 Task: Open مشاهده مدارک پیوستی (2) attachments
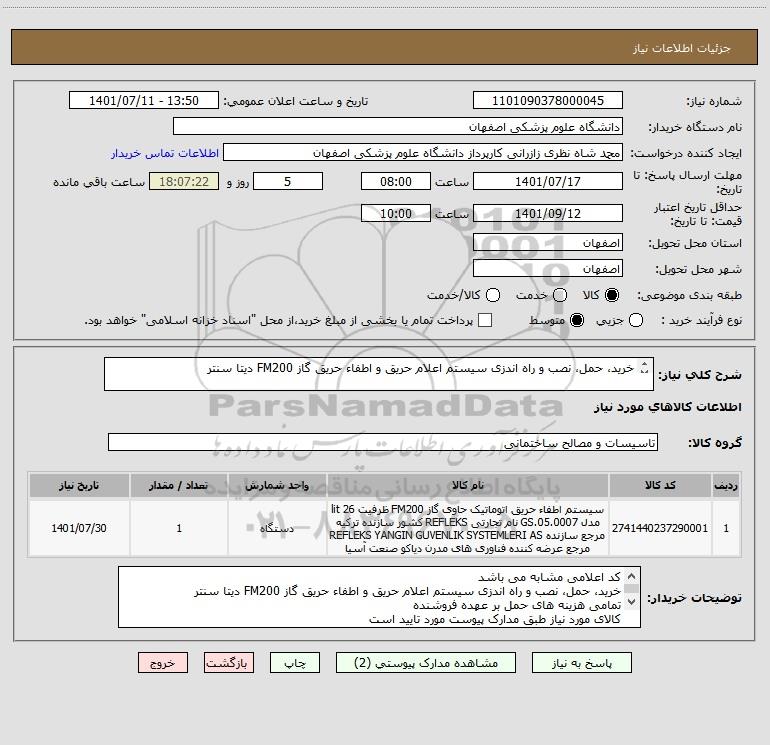(x=426, y=663)
